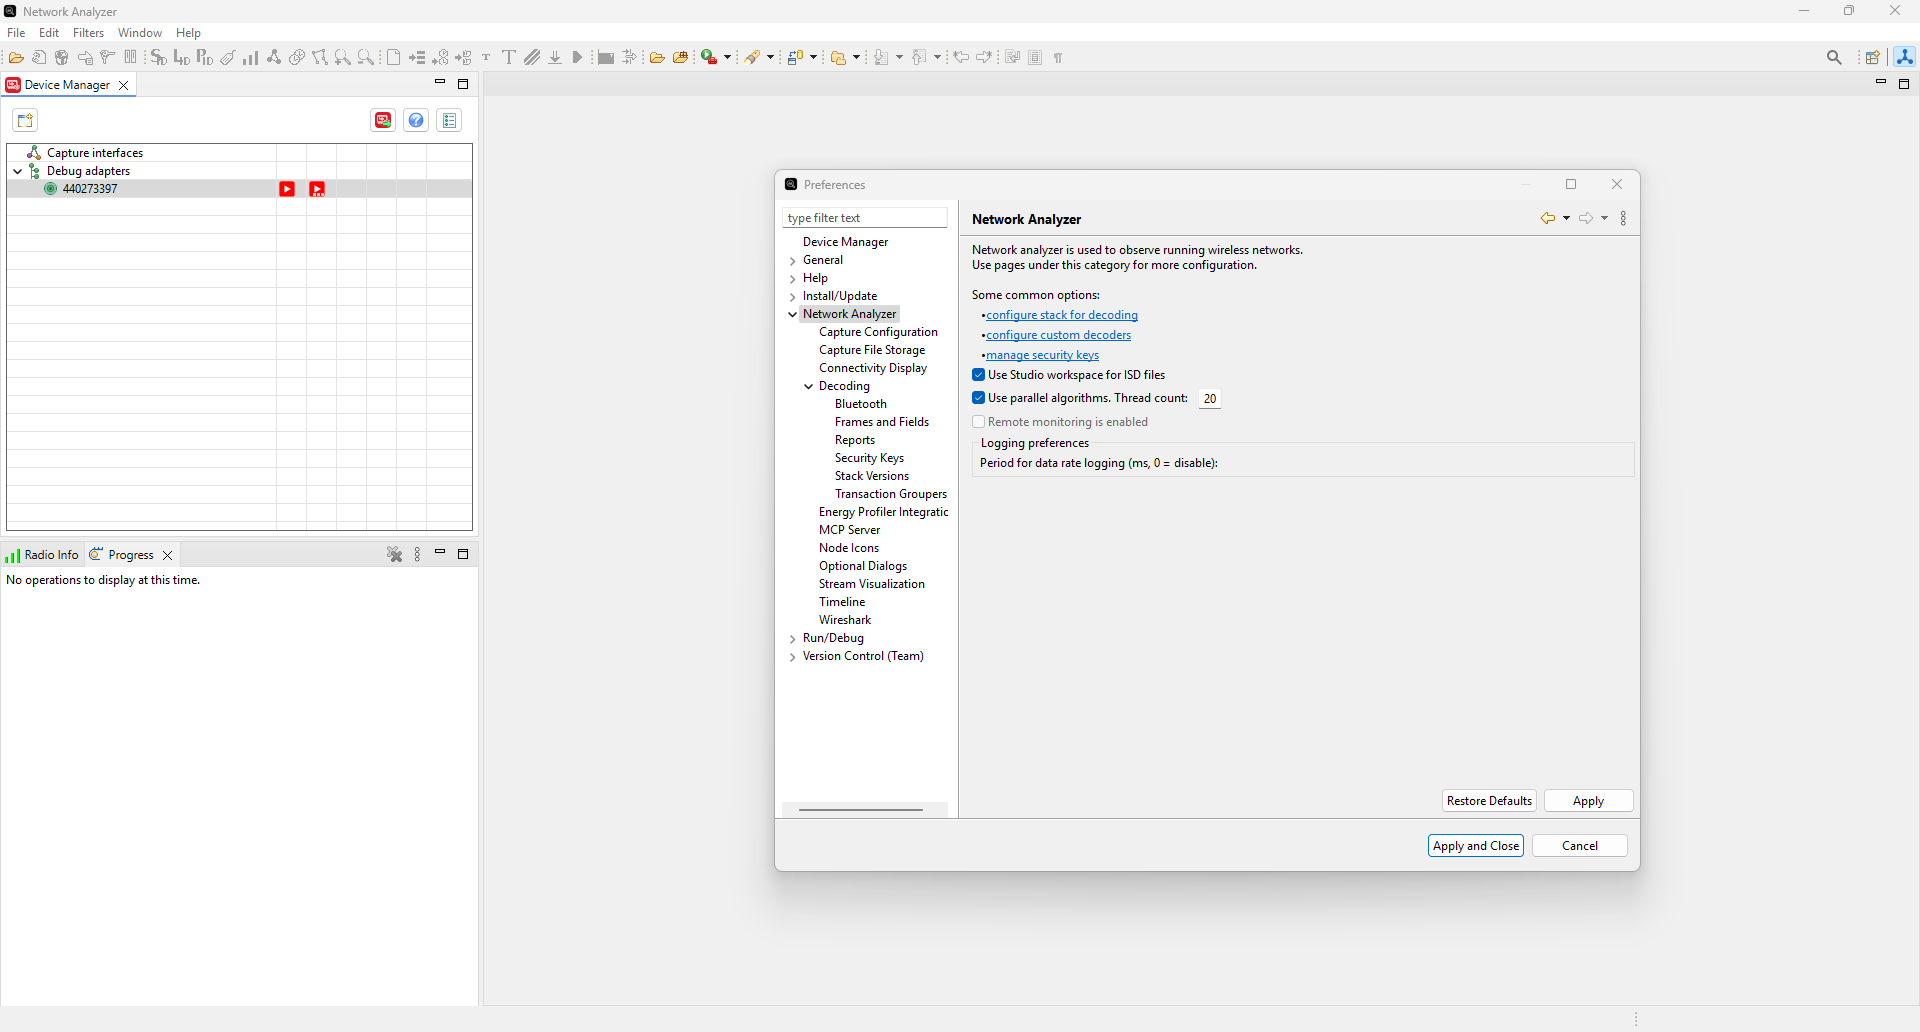
Task: Click the run icon with red toolbox
Action: [x=709, y=57]
